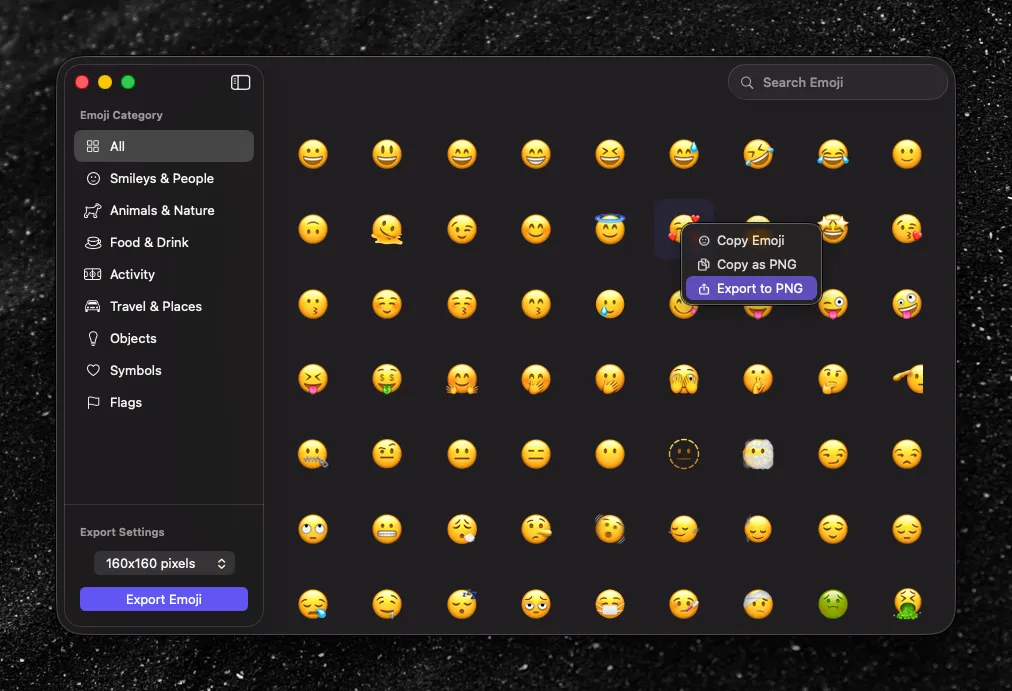This screenshot has height=691, width=1012.
Task: Select the hugging face emoji
Action: (x=462, y=379)
